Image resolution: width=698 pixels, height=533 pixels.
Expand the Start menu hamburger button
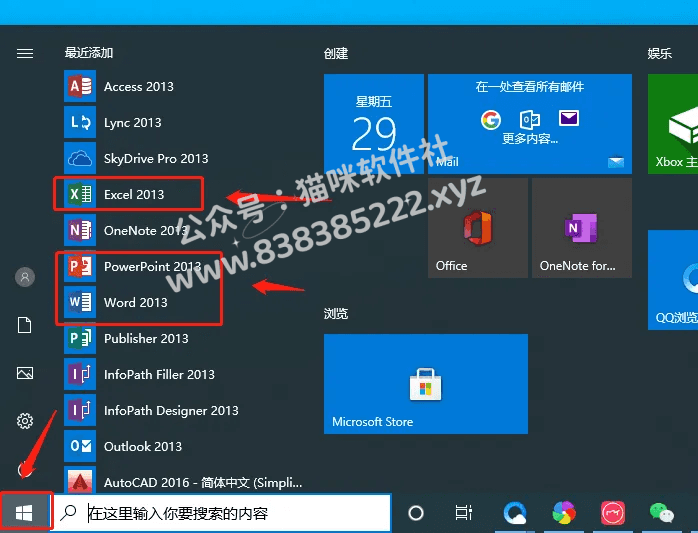25,53
